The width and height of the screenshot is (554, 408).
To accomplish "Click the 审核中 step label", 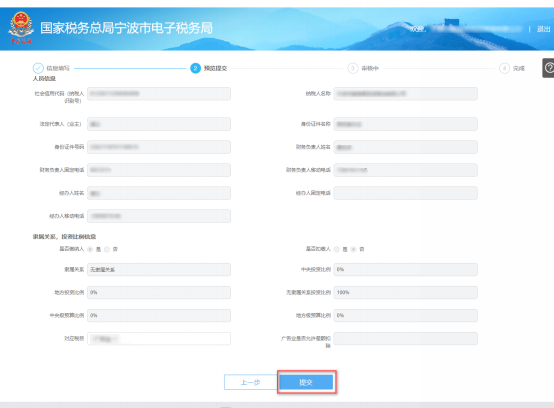I will pyautogui.click(x=370, y=68).
